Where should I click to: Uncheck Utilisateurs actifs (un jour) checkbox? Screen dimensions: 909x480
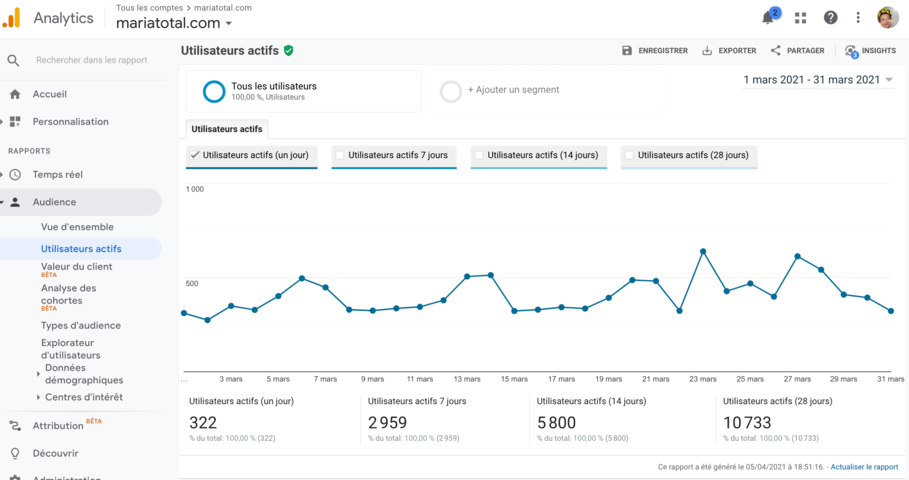[195, 155]
